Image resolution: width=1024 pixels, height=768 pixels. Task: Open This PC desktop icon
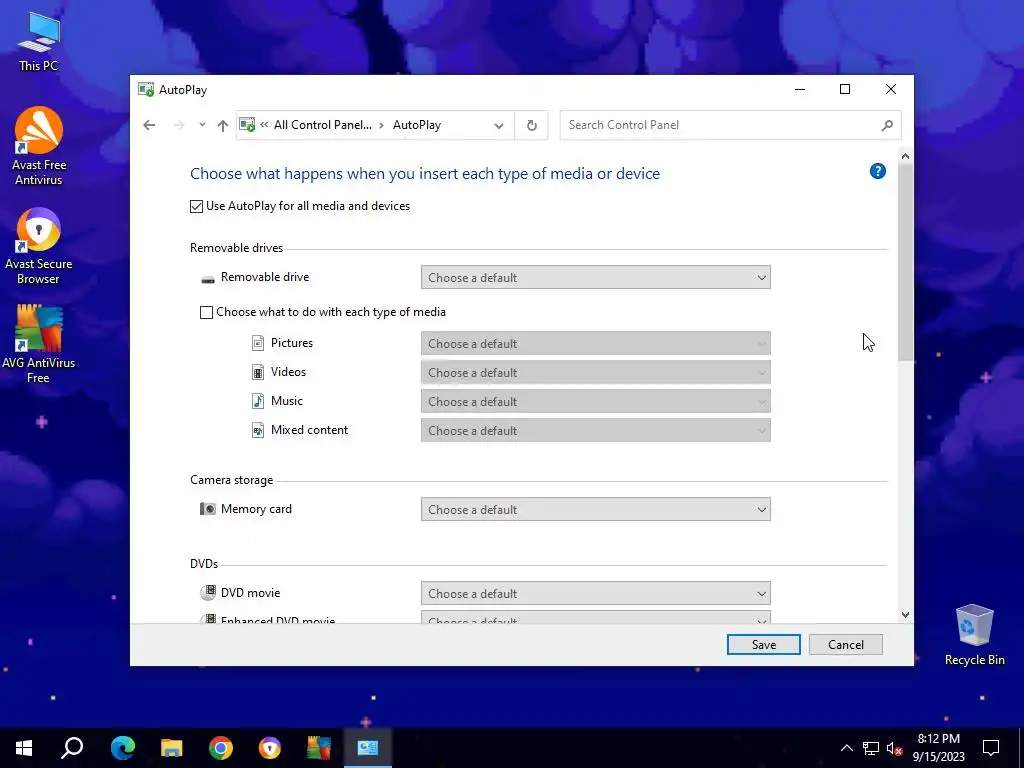[39, 41]
